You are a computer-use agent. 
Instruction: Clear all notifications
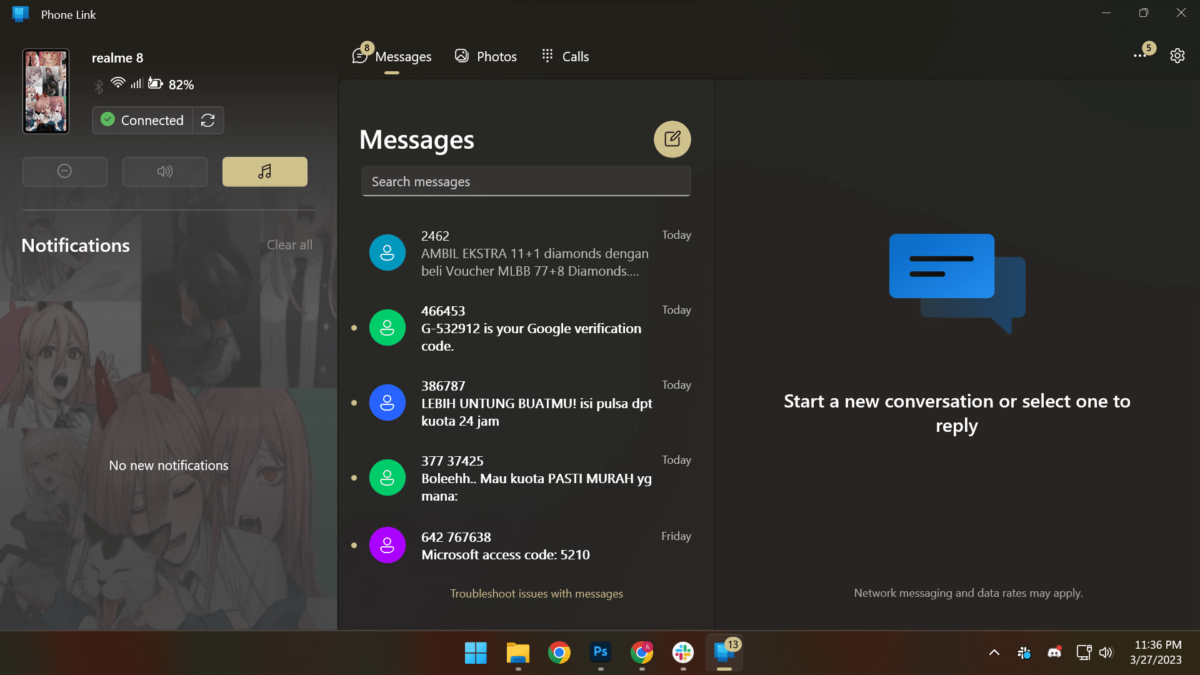click(289, 245)
